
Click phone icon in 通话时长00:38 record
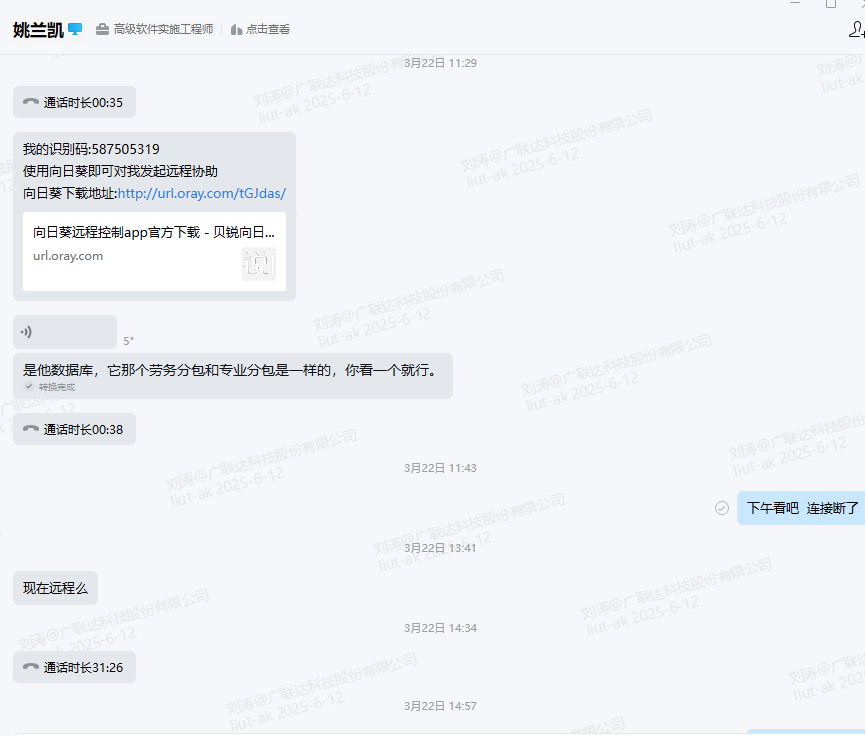point(31,429)
